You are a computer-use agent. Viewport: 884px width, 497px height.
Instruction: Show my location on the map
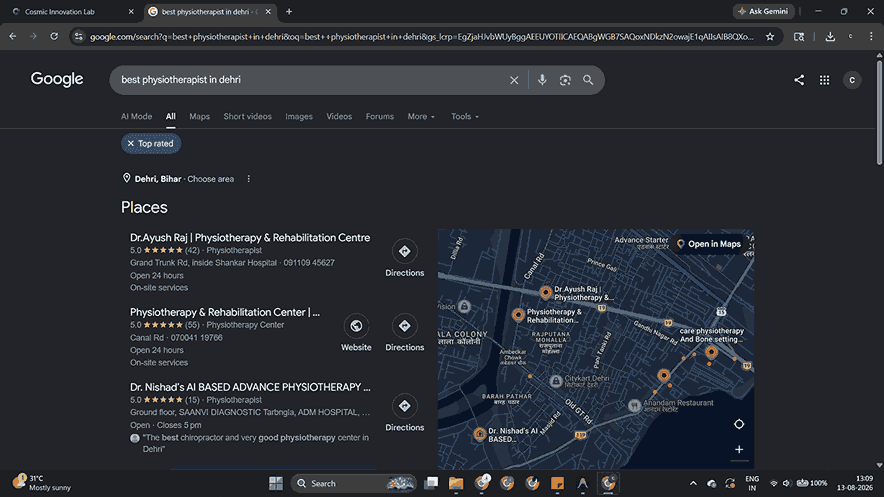pos(739,424)
